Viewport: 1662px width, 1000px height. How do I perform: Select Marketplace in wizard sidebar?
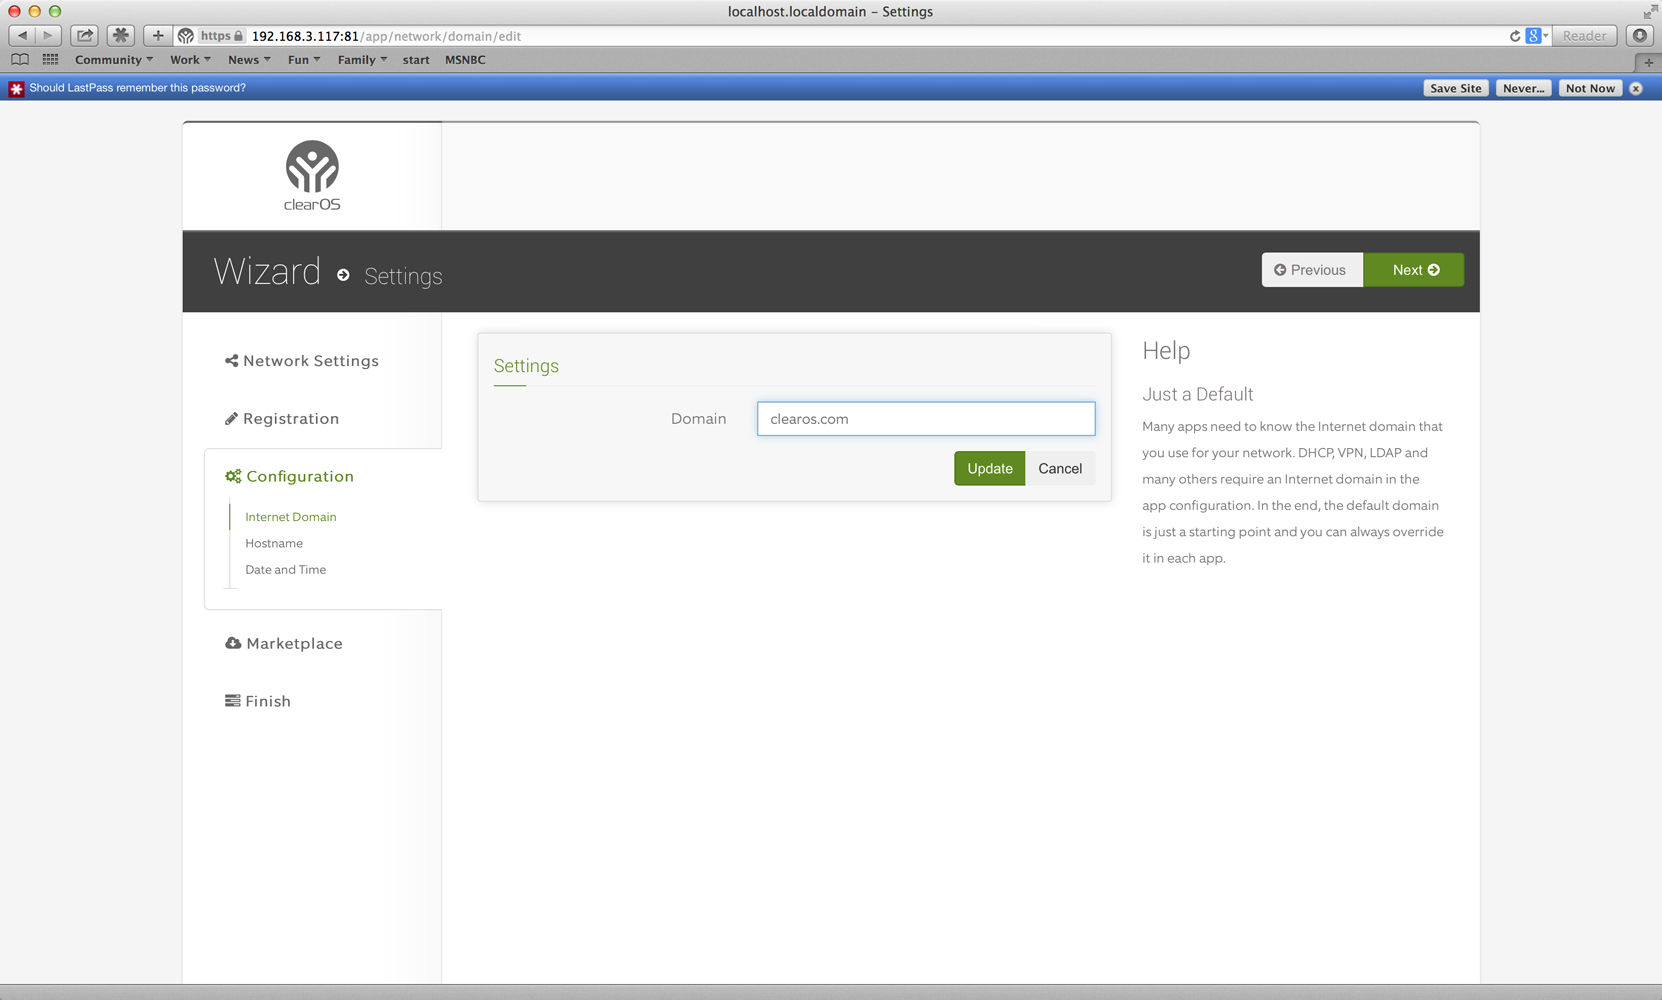pyautogui.click(x=284, y=643)
